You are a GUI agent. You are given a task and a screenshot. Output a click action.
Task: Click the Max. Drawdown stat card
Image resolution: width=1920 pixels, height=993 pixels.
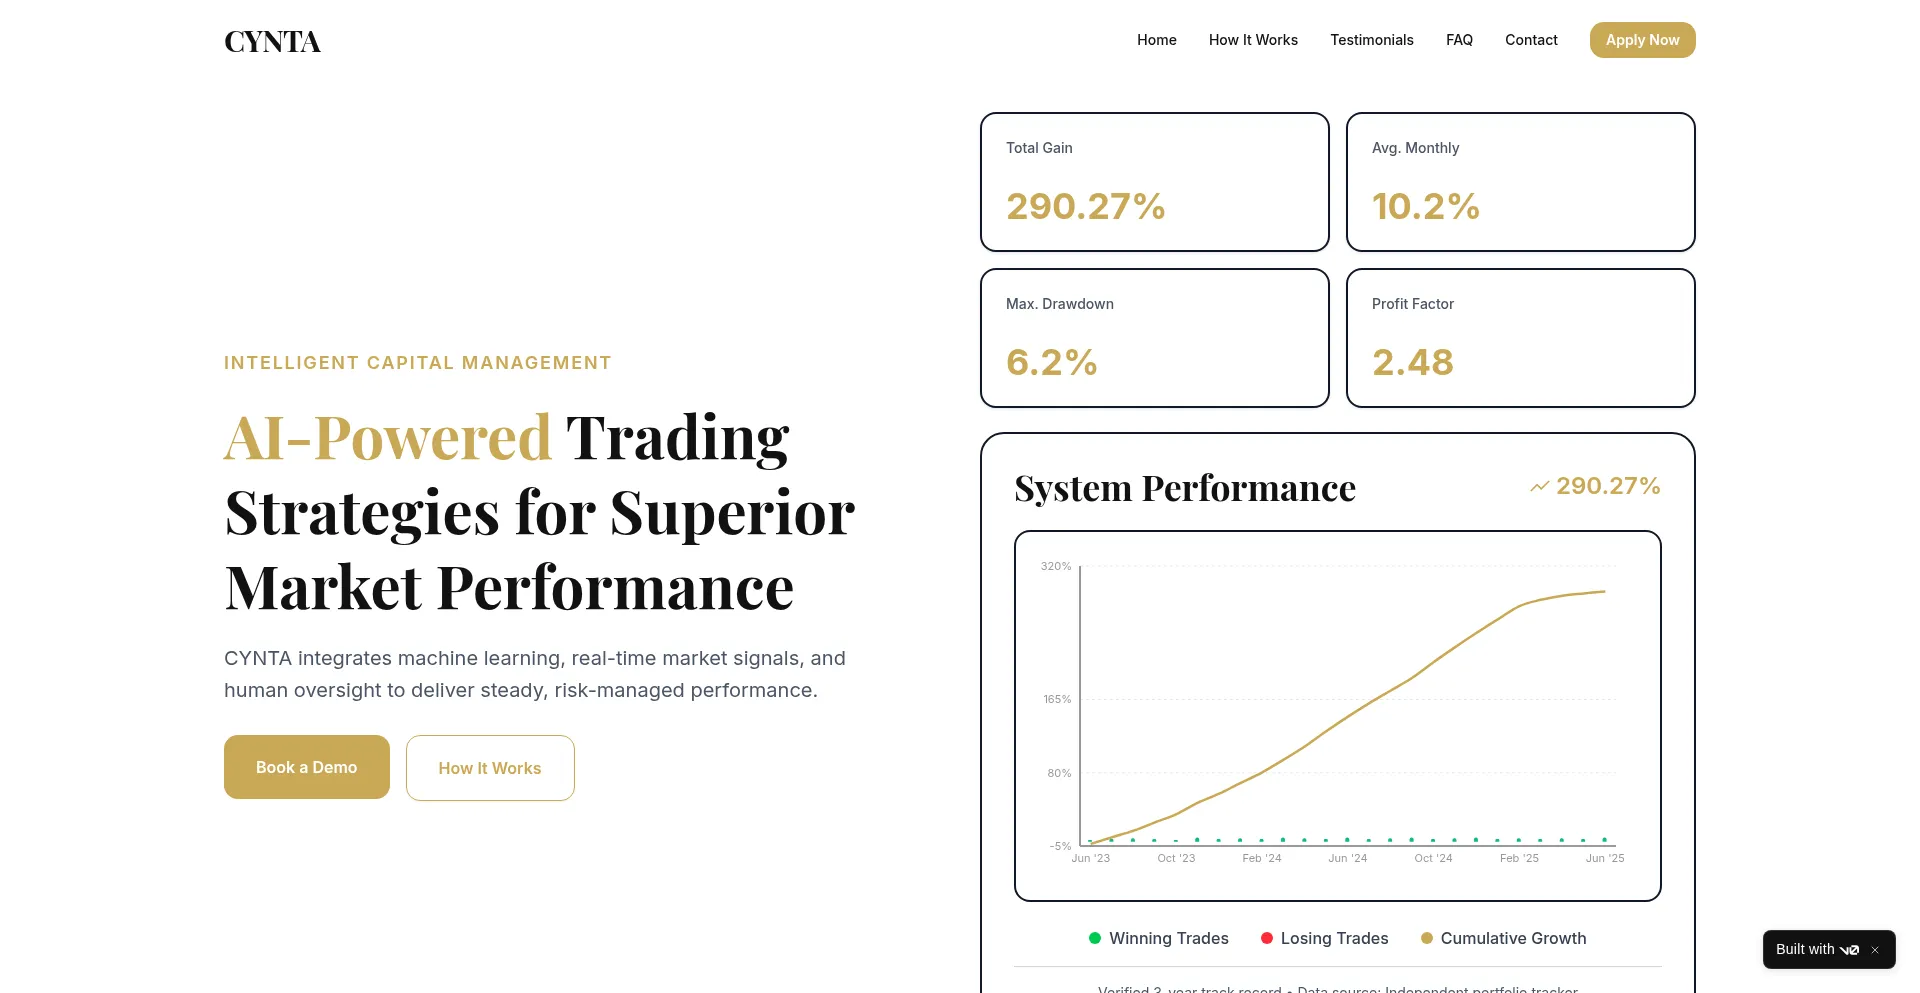point(1154,338)
